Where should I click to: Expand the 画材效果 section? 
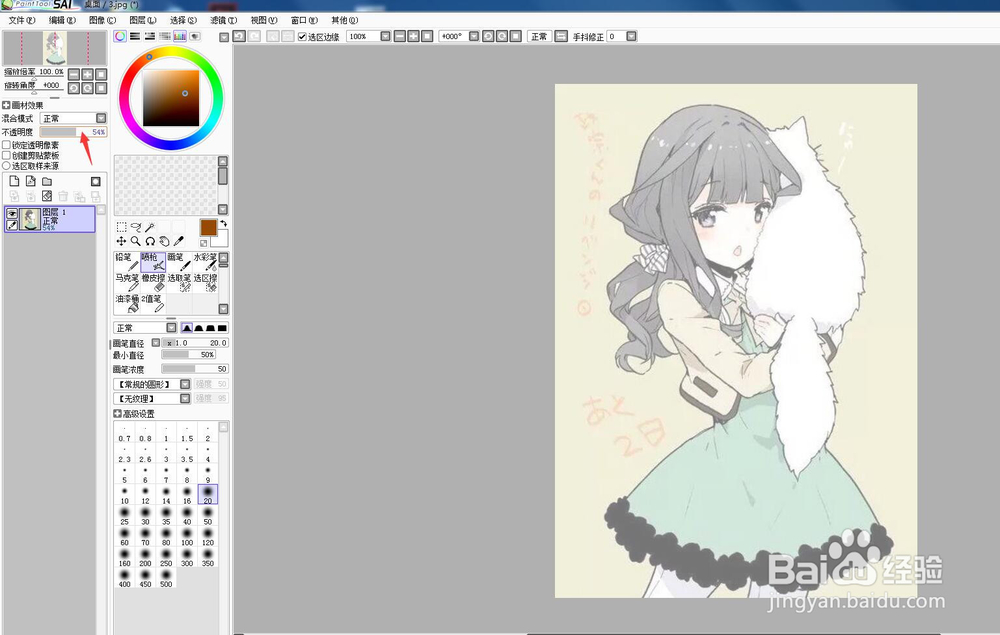6,105
